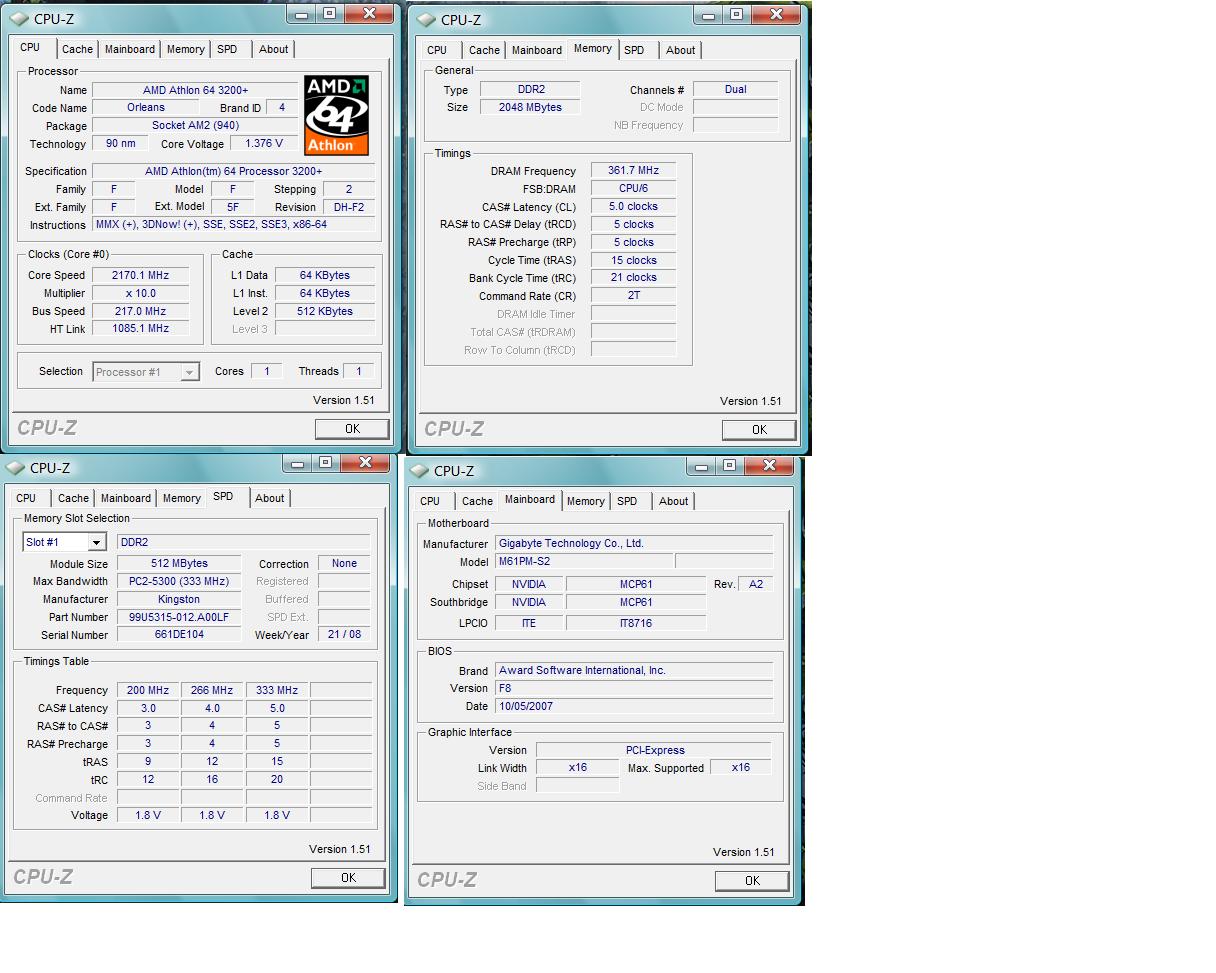Click the PCI-Express graphic interface version

coord(654,750)
